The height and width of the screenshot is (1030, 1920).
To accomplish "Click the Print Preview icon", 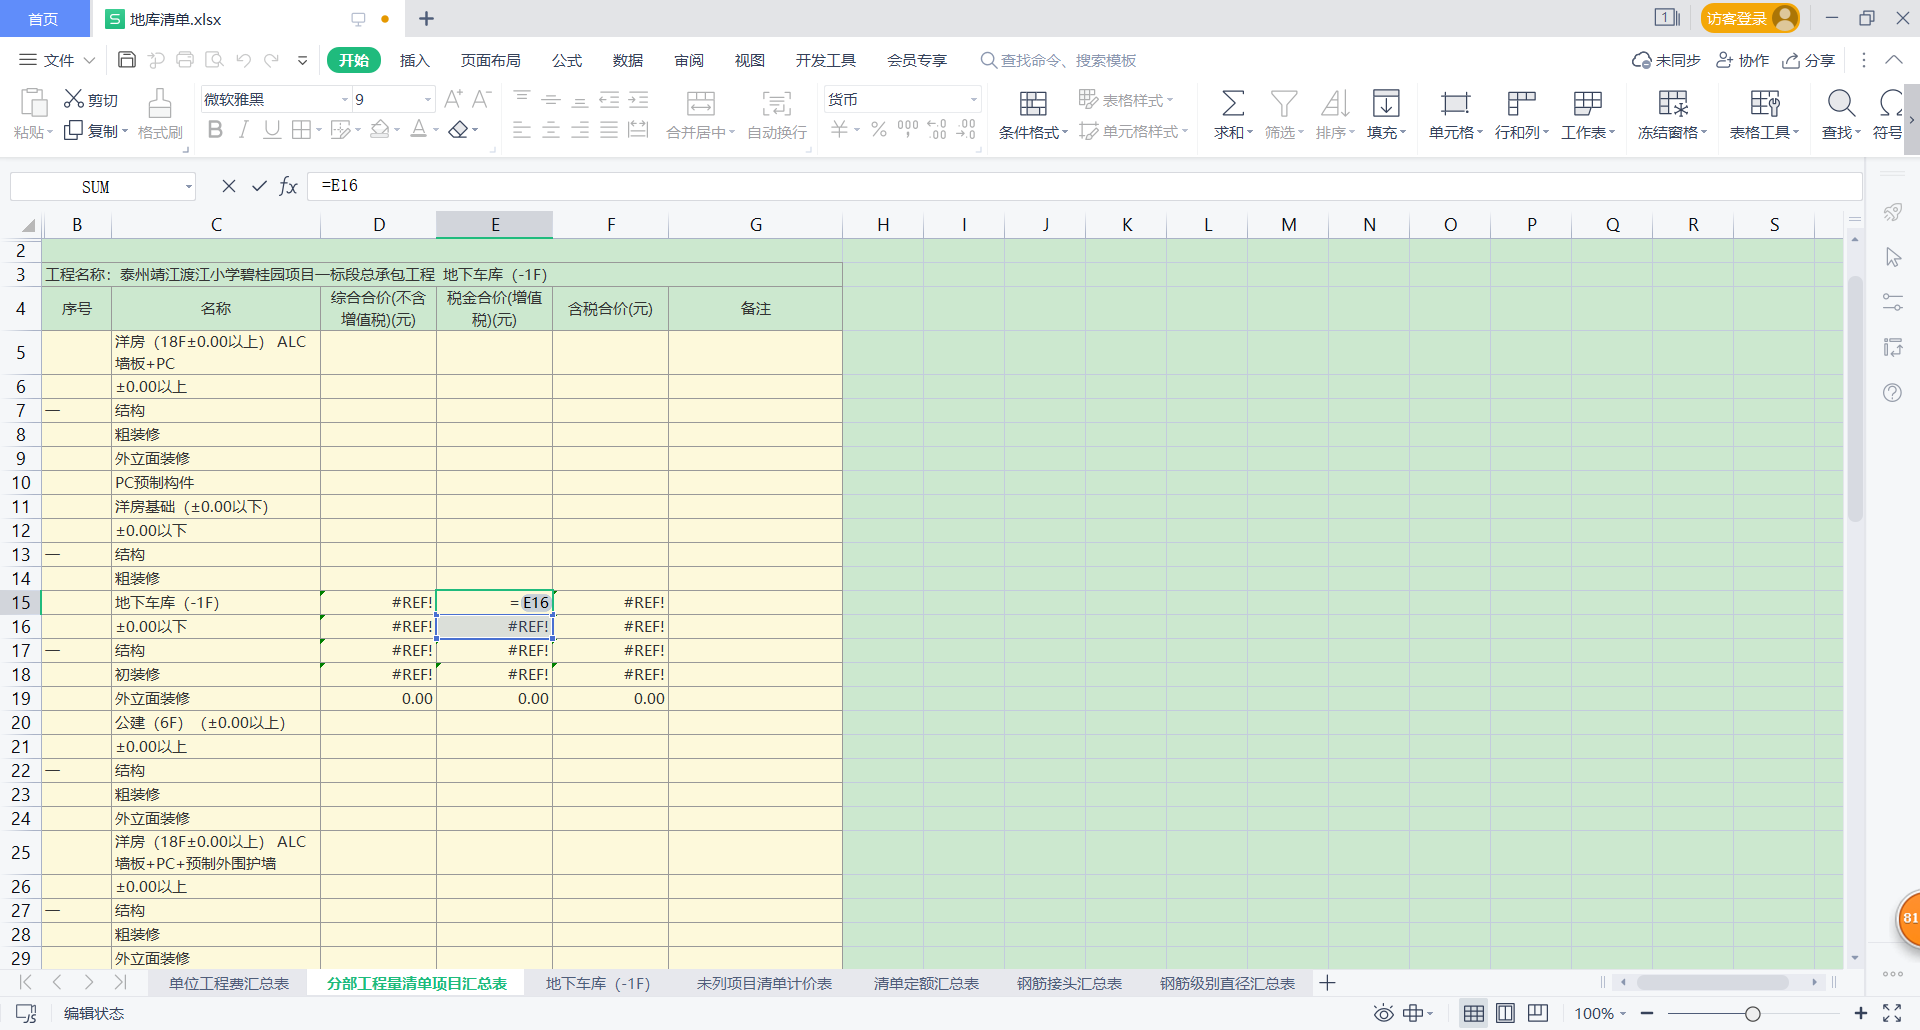I will click(x=214, y=60).
